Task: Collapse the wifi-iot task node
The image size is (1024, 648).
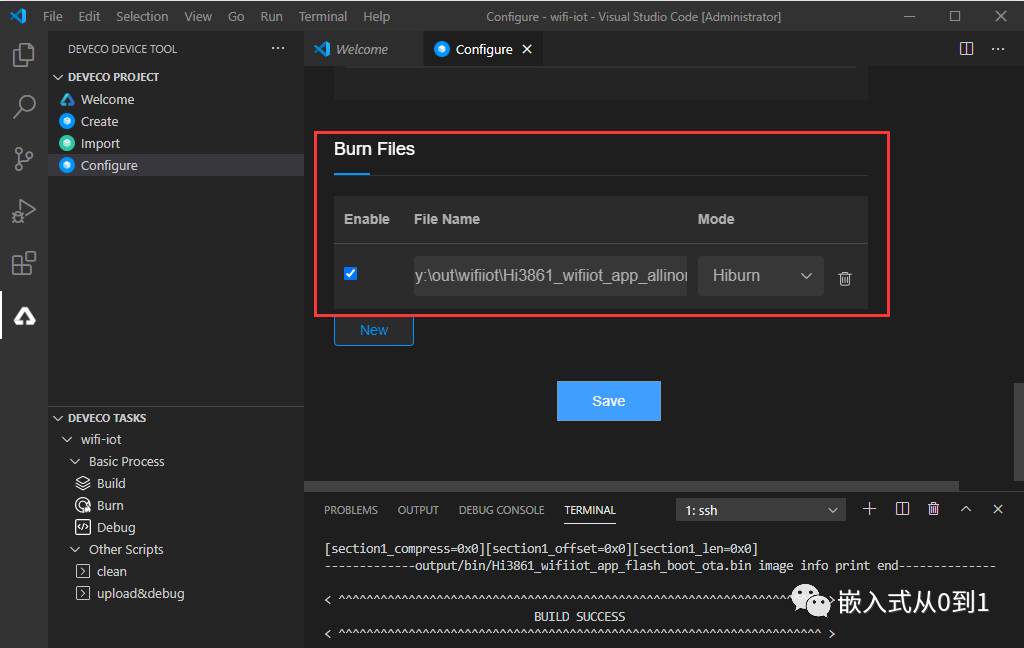Action: tap(101, 440)
